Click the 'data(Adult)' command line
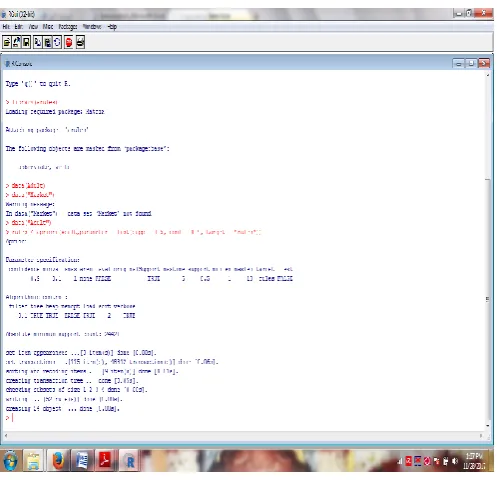Viewport: 497px width, 480px height. (25, 186)
